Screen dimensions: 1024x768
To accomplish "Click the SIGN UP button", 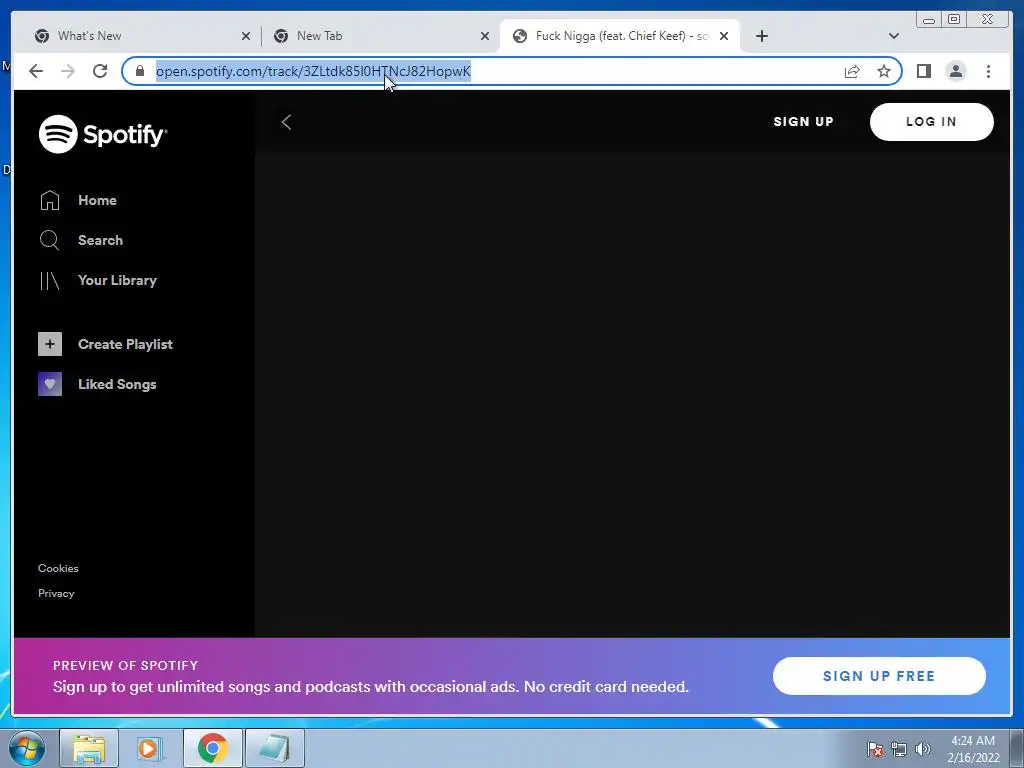I will 803,121.
